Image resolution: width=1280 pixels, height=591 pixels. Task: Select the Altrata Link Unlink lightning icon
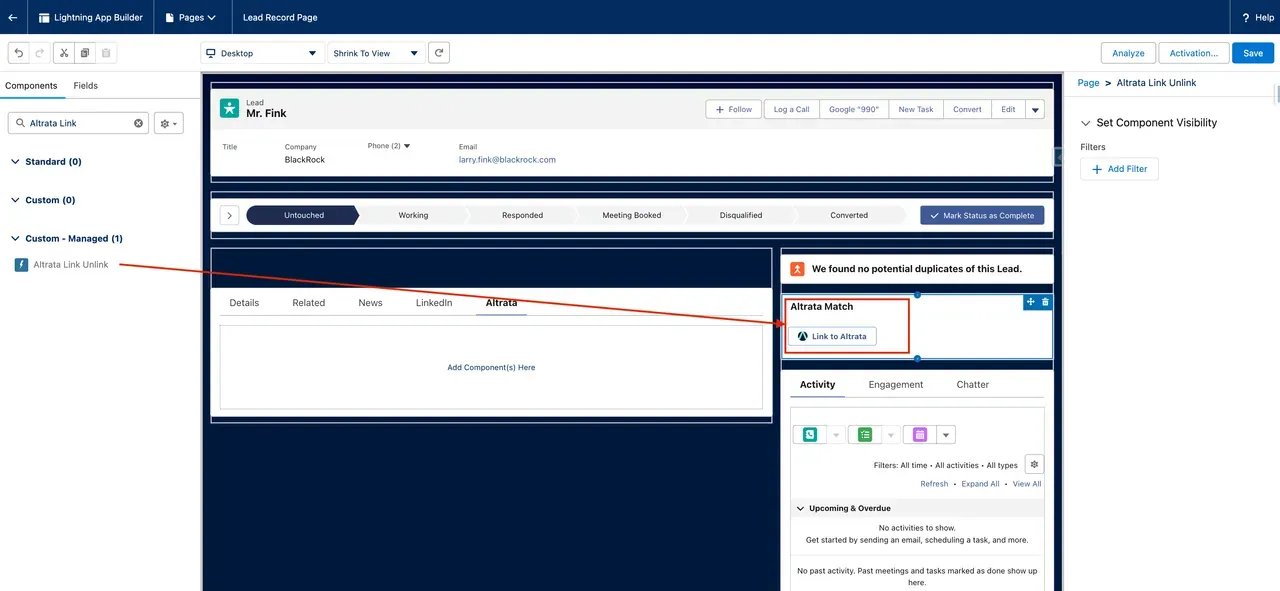coord(21,265)
